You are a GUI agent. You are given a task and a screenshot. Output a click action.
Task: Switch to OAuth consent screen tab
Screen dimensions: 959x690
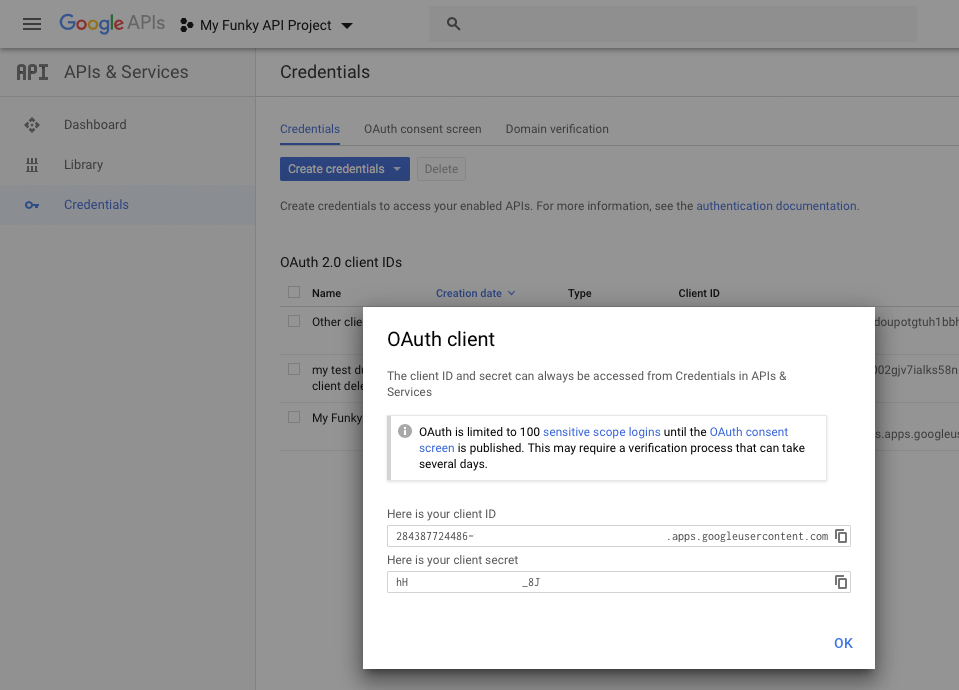click(x=423, y=129)
